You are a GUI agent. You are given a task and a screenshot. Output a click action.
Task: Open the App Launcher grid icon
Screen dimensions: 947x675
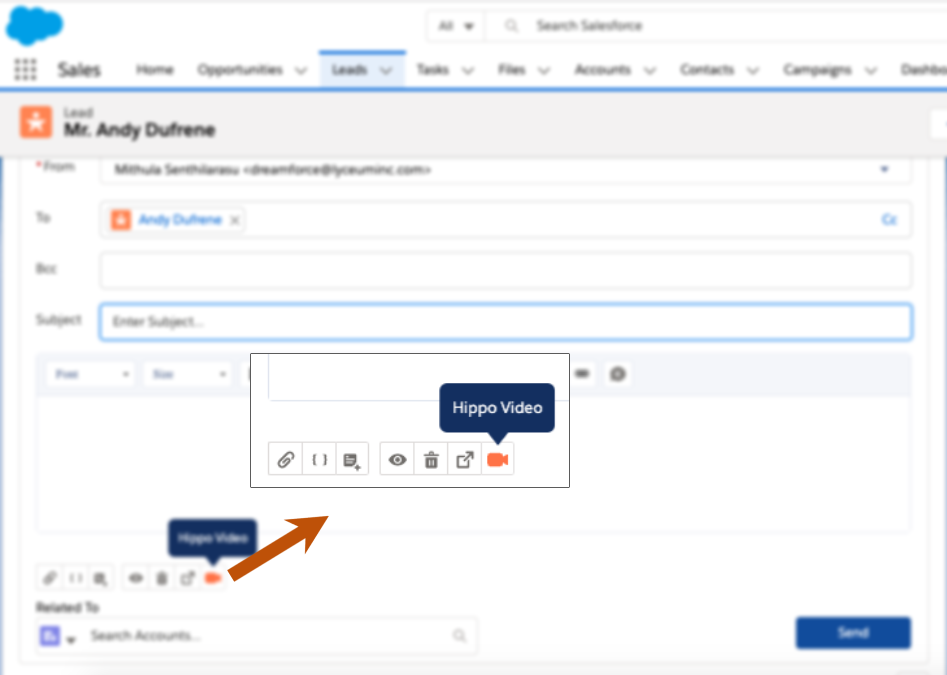point(25,69)
